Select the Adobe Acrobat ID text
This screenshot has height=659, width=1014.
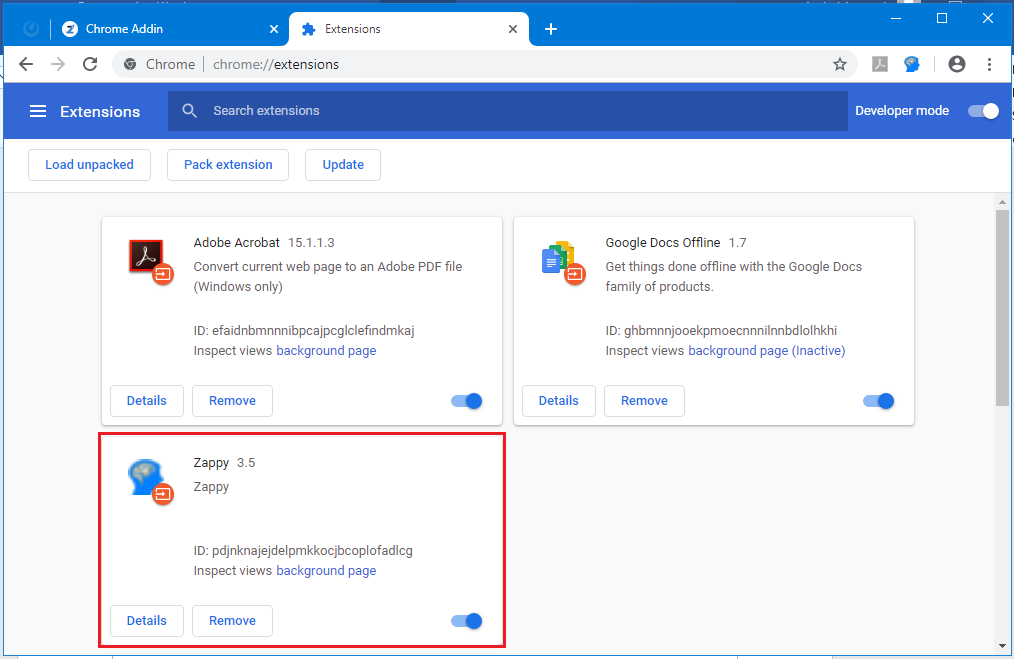click(x=304, y=331)
